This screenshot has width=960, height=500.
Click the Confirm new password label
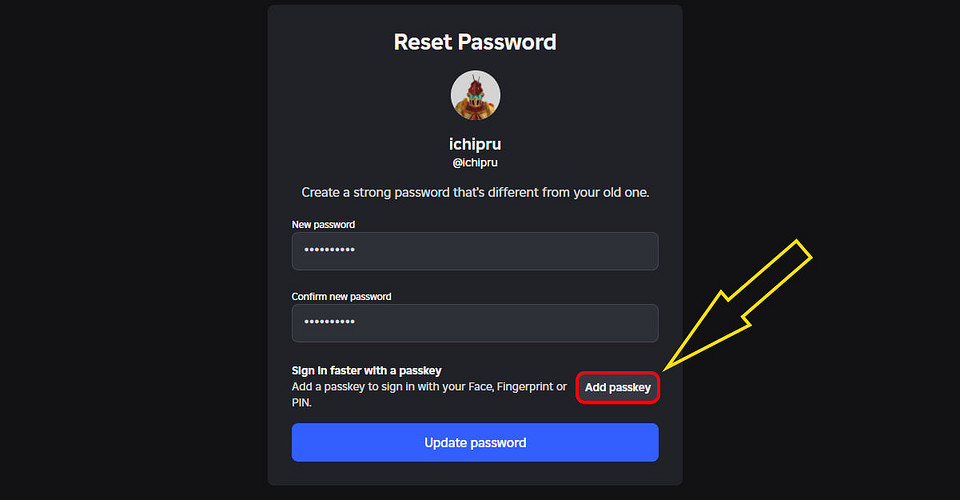[x=341, y=297]
